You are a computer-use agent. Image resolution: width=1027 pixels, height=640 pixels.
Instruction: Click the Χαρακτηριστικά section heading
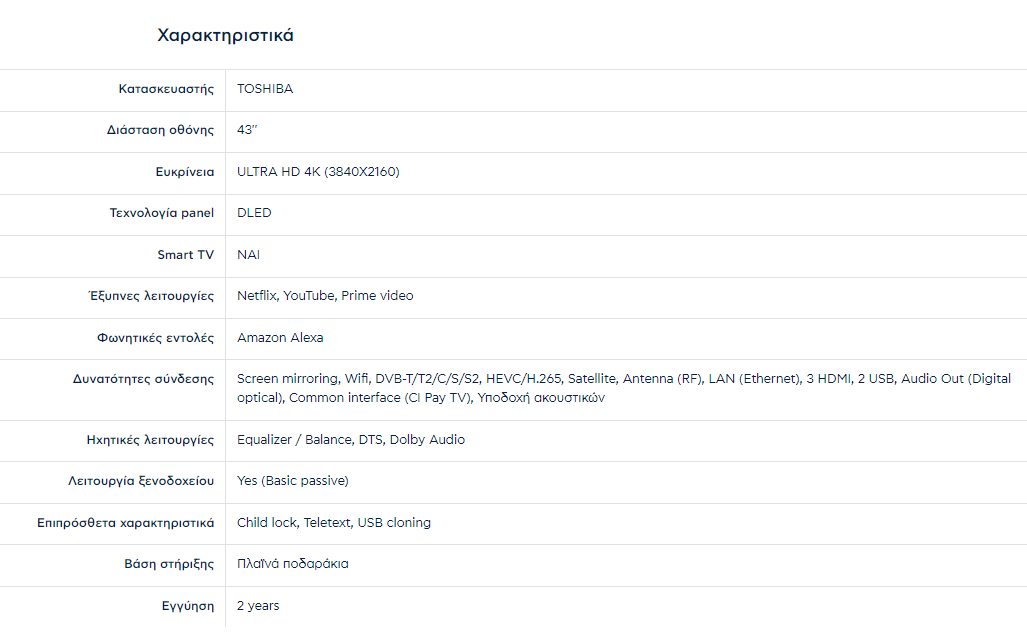225,36
